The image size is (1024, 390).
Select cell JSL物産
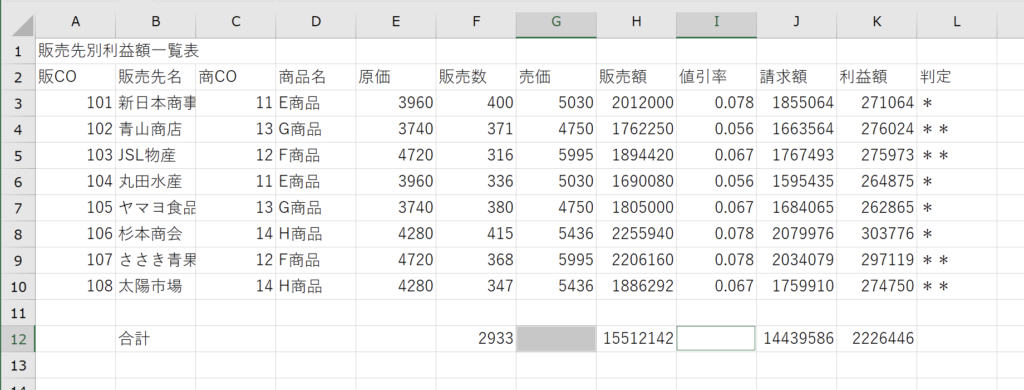pos(155,155)
